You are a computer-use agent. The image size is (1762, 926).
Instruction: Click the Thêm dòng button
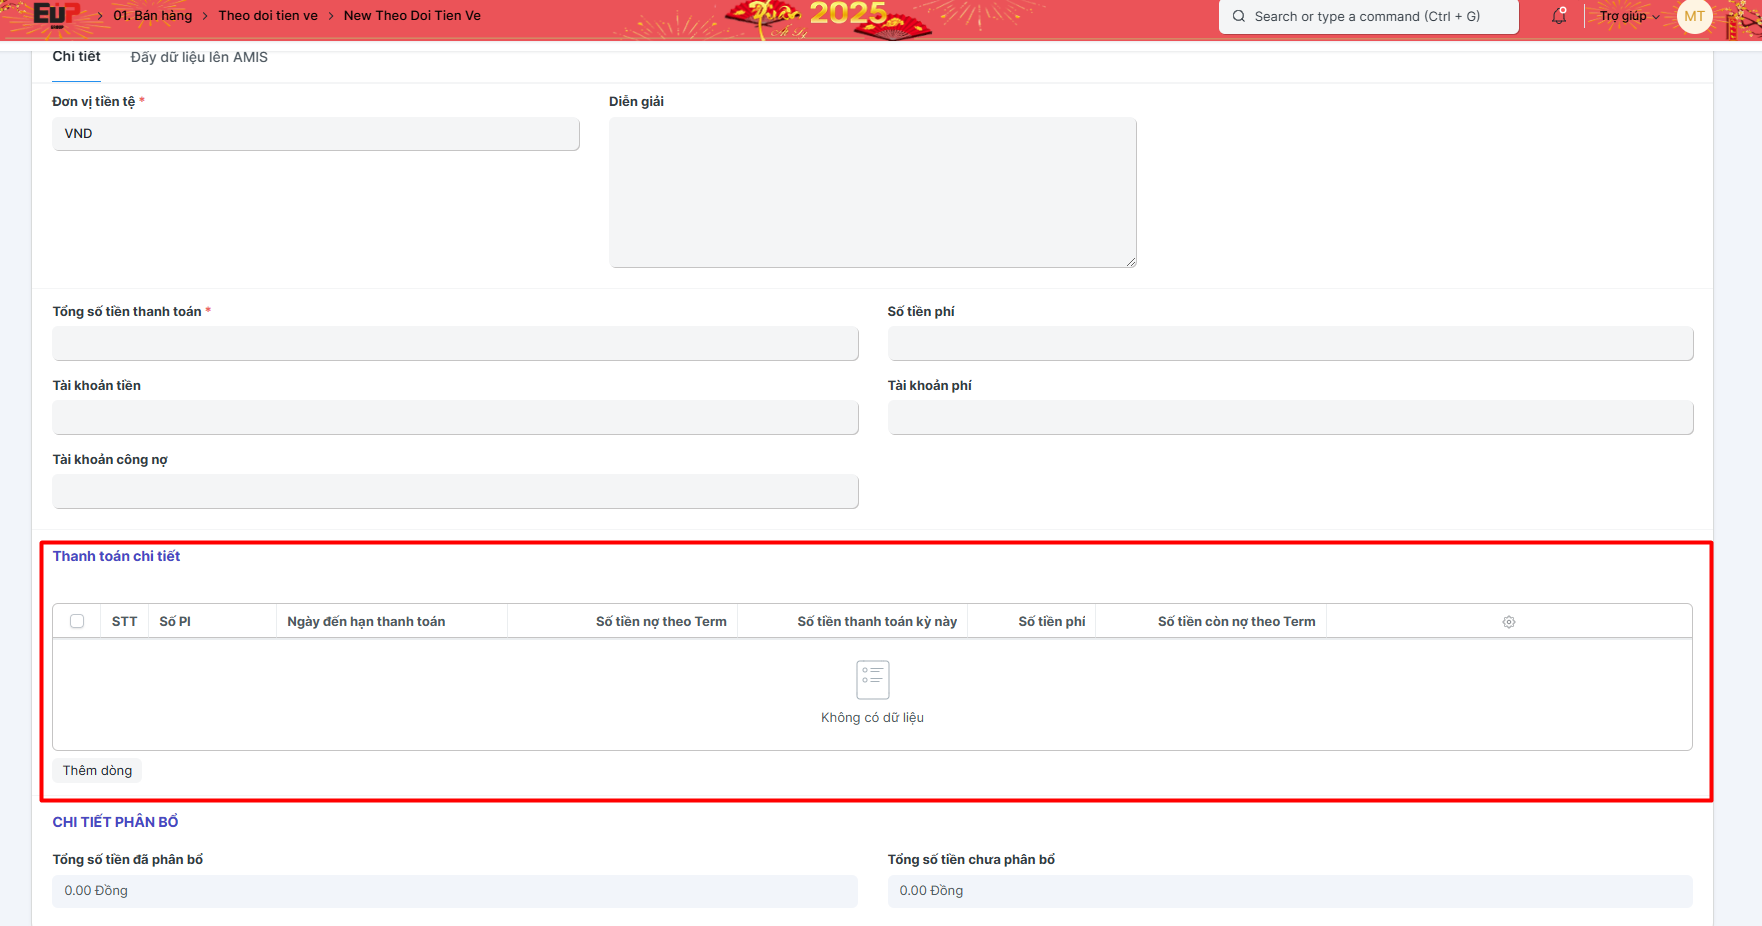pos(97,770)
